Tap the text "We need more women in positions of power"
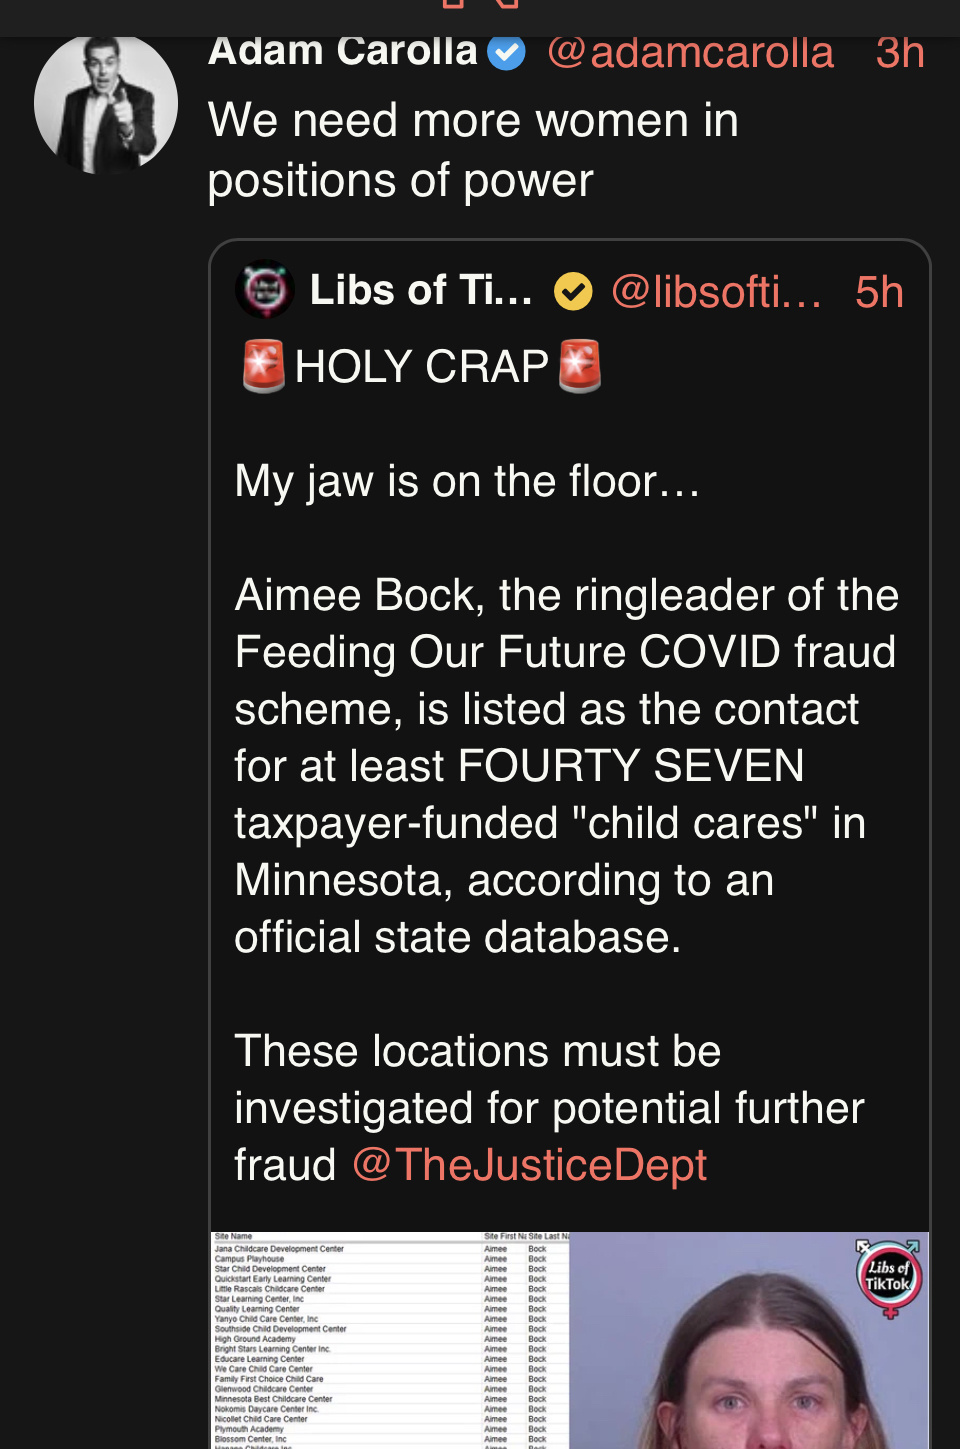The height and width of the screenshot is (1449, 960). pos(472,150)
